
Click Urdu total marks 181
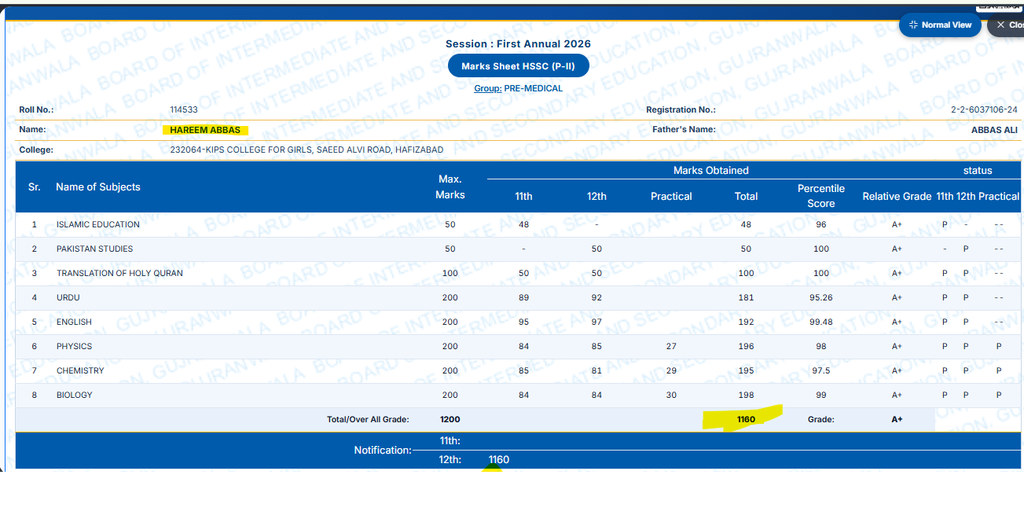[x=746, y=298]
